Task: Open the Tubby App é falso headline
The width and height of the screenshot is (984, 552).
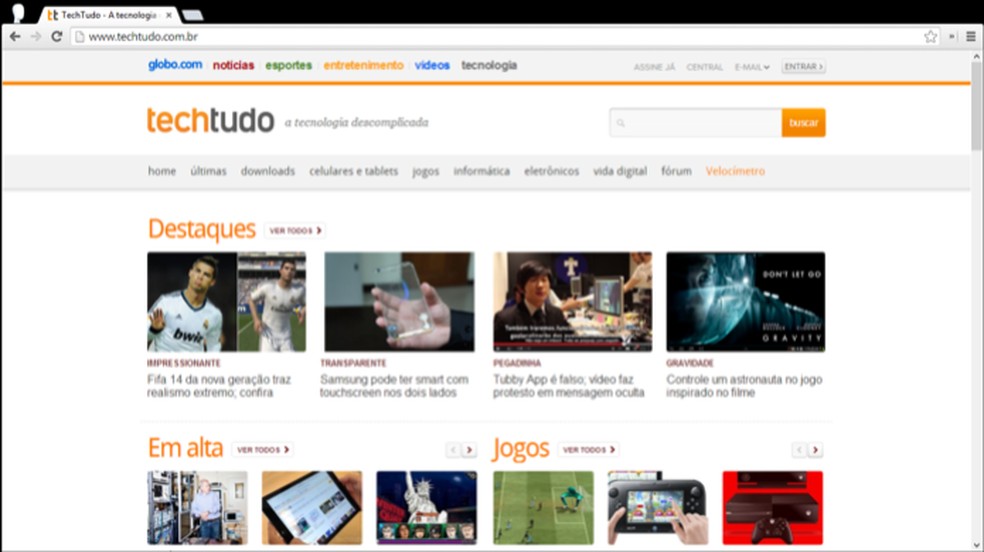Action: (x=569, y=386)
